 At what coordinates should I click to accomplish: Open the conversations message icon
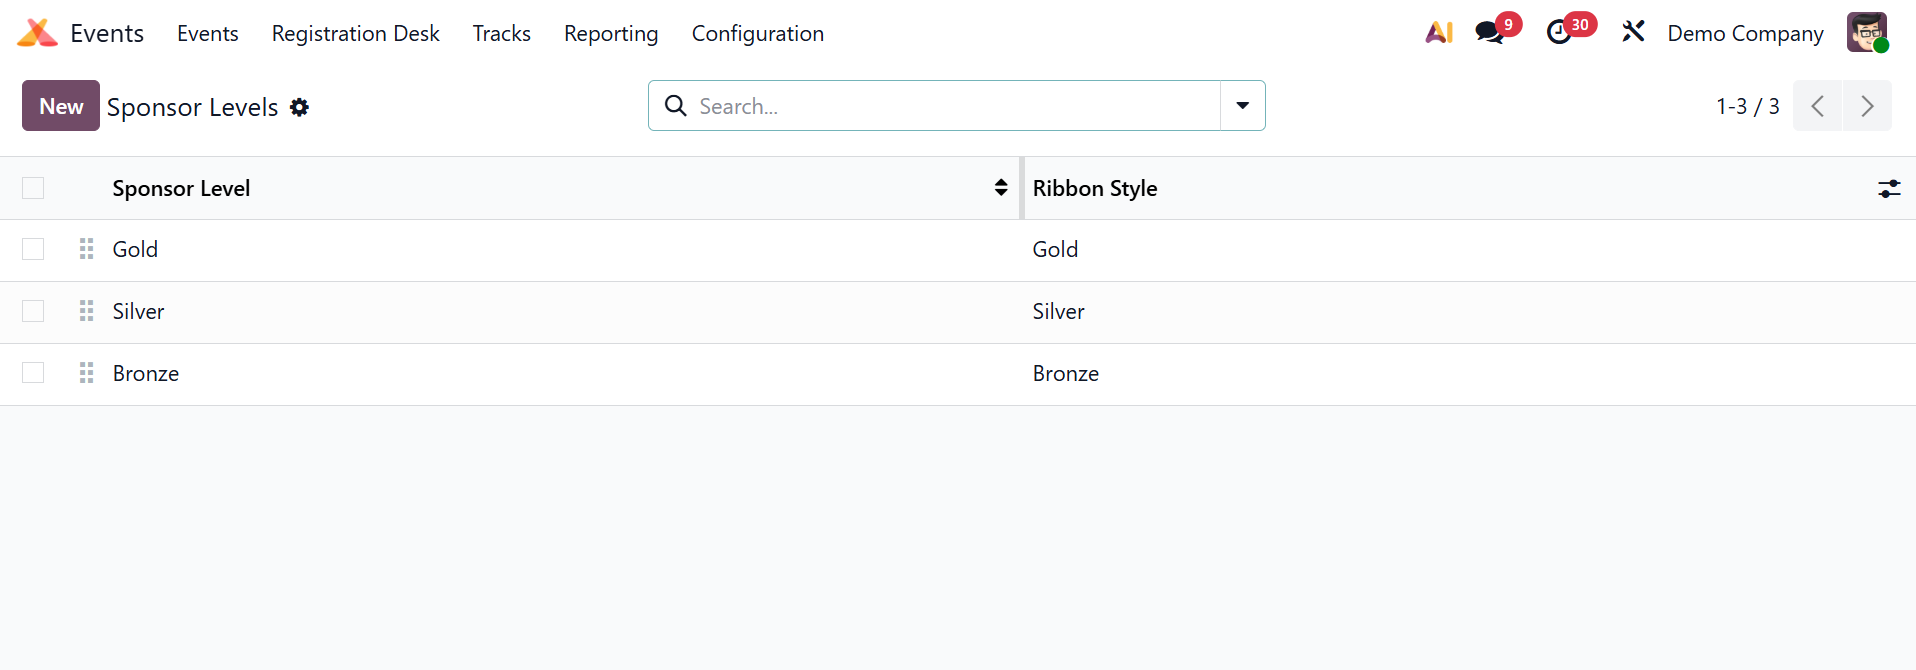click(1489, 33)
